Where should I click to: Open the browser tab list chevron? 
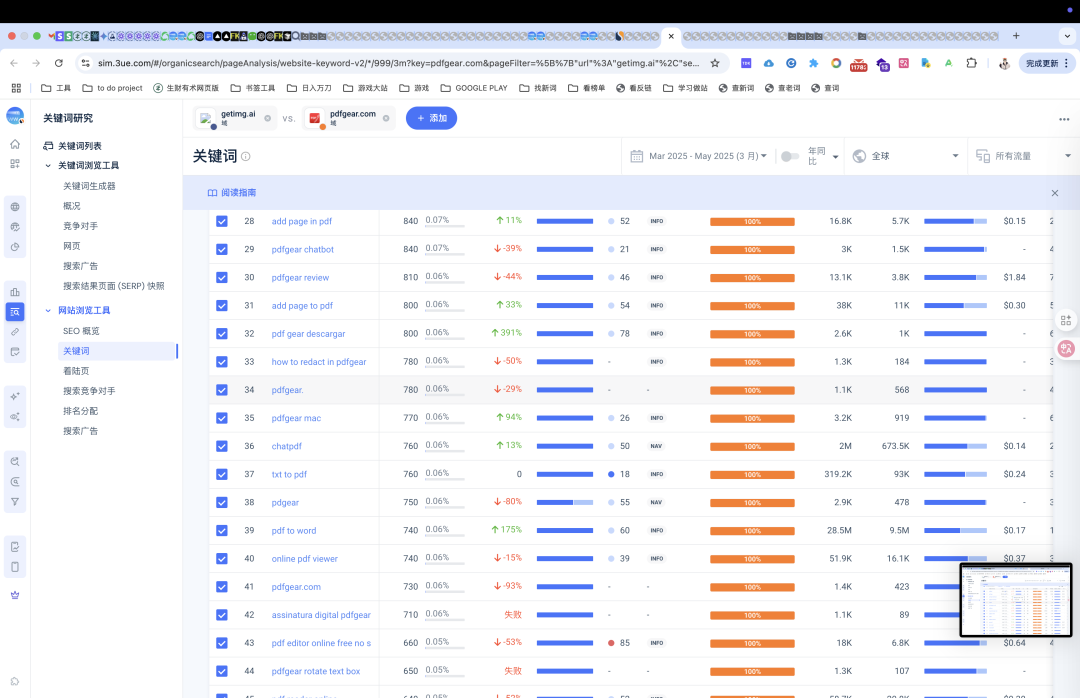(x=1067, y=36)
